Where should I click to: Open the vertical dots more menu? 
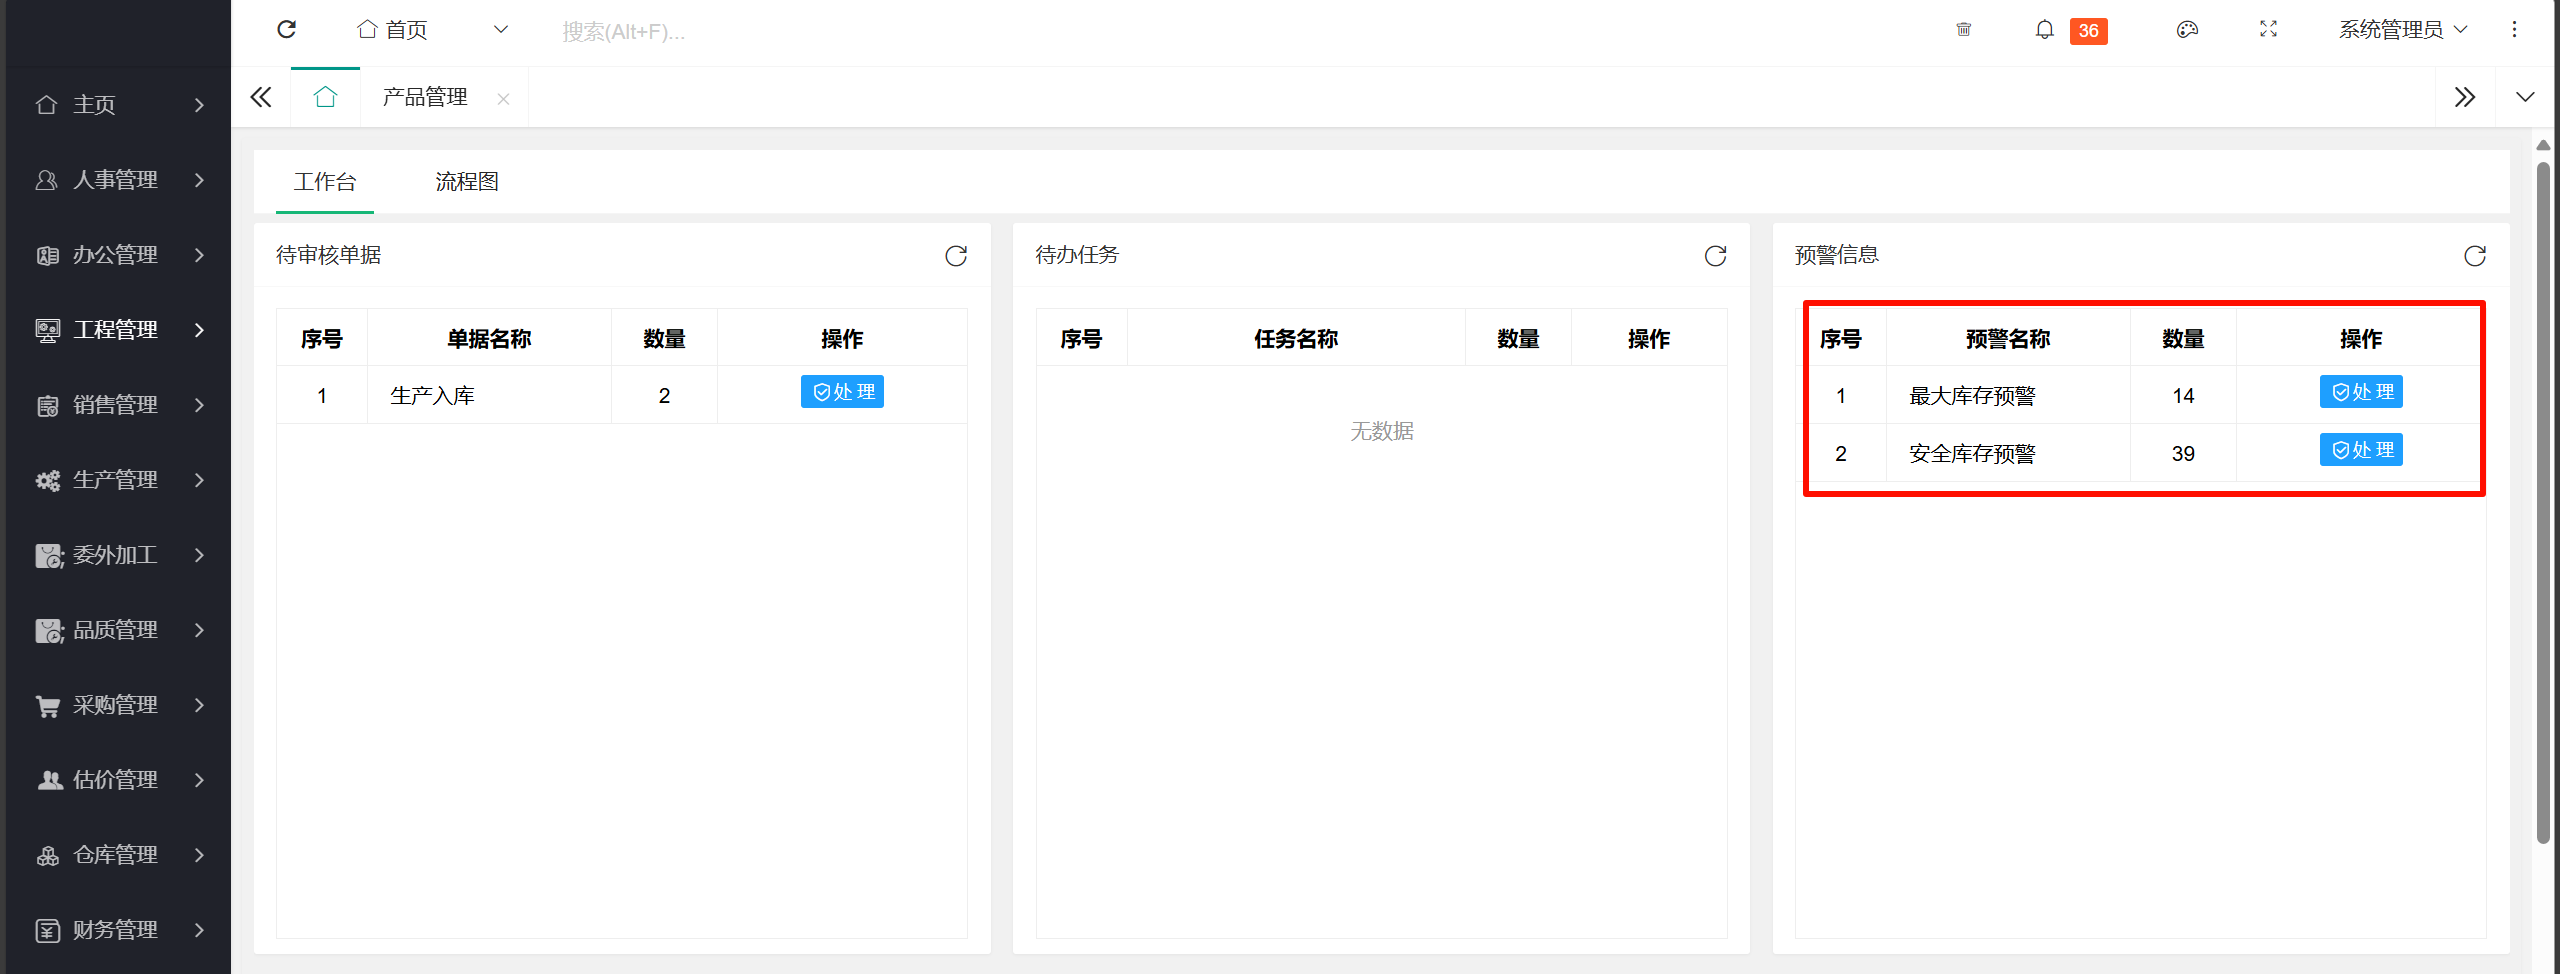pyautogui.click(x=2514, y=30)
